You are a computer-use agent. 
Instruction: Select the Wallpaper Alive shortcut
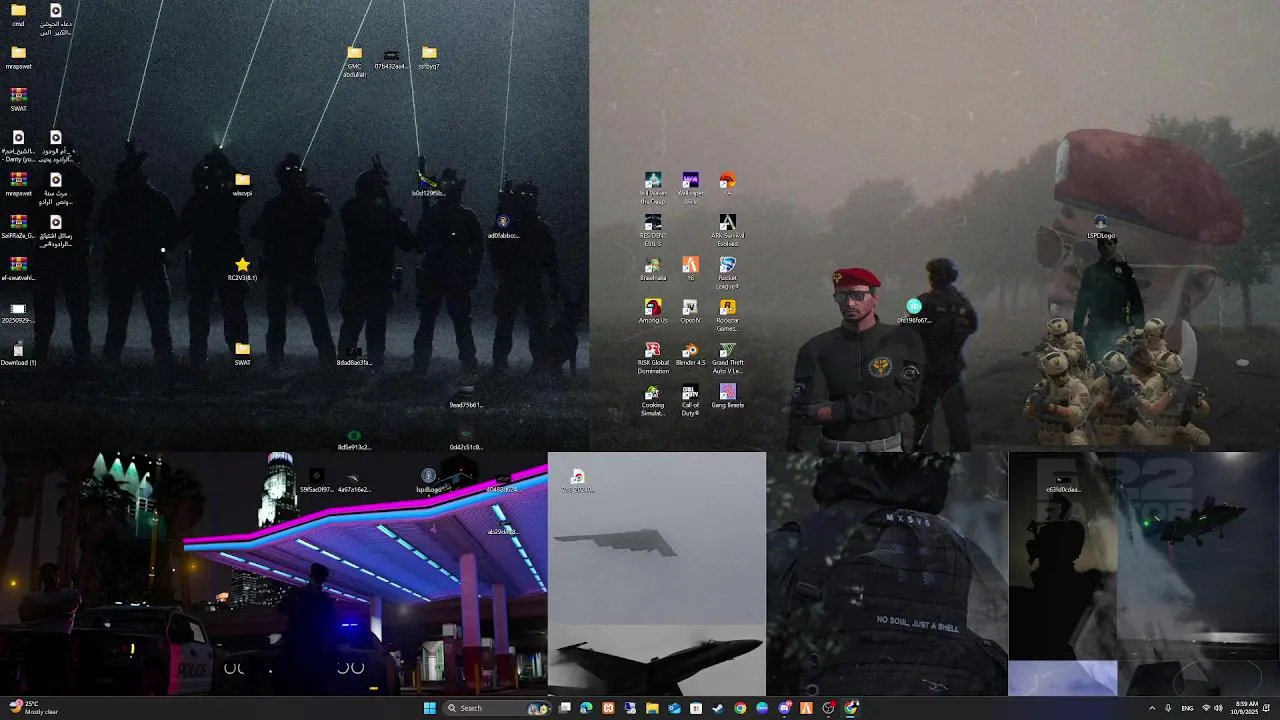point(690,189)
